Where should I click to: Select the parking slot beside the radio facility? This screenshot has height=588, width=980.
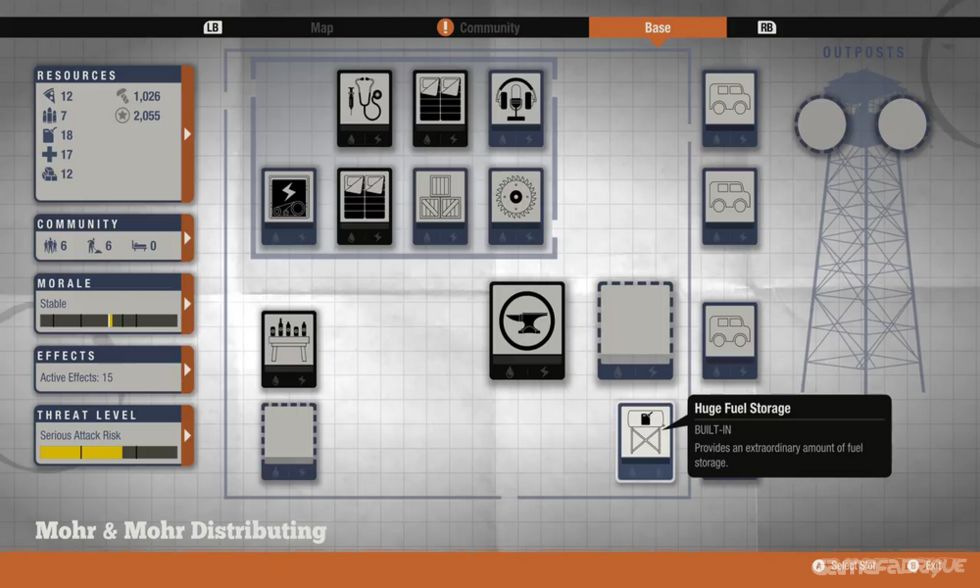pyautogui.click(x=729, y=109)
